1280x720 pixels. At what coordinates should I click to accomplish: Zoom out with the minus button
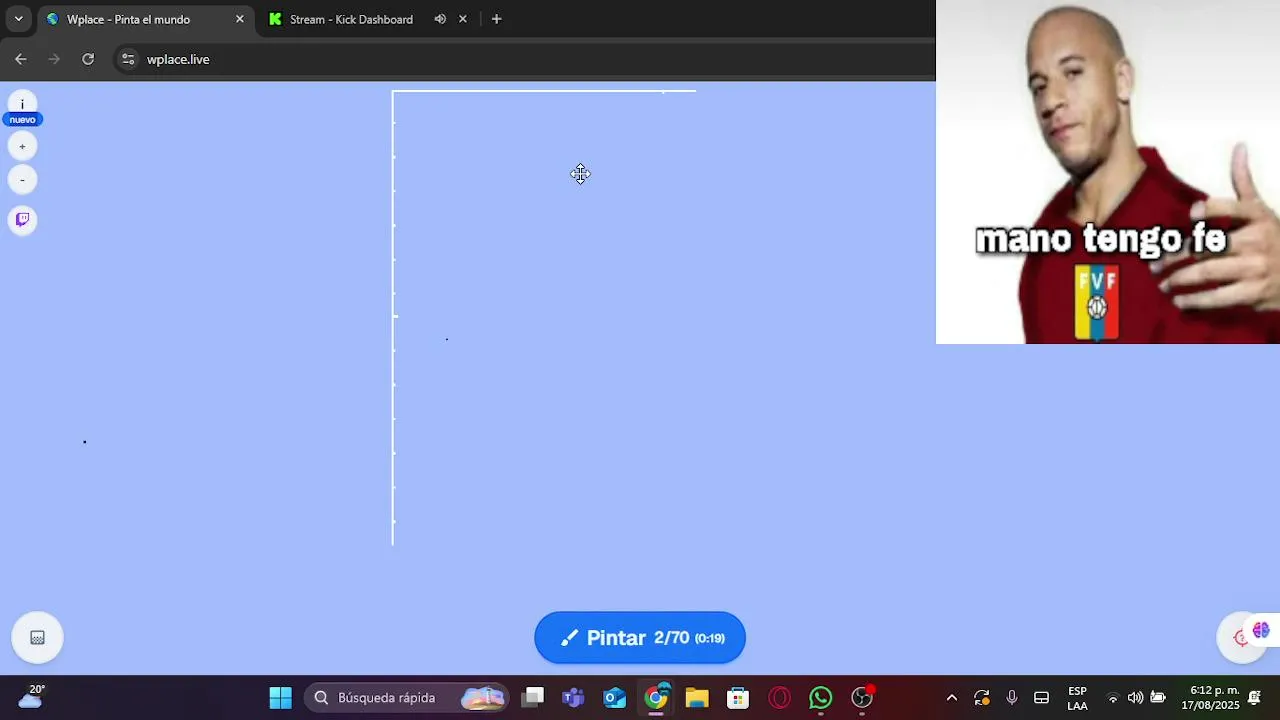22,180
